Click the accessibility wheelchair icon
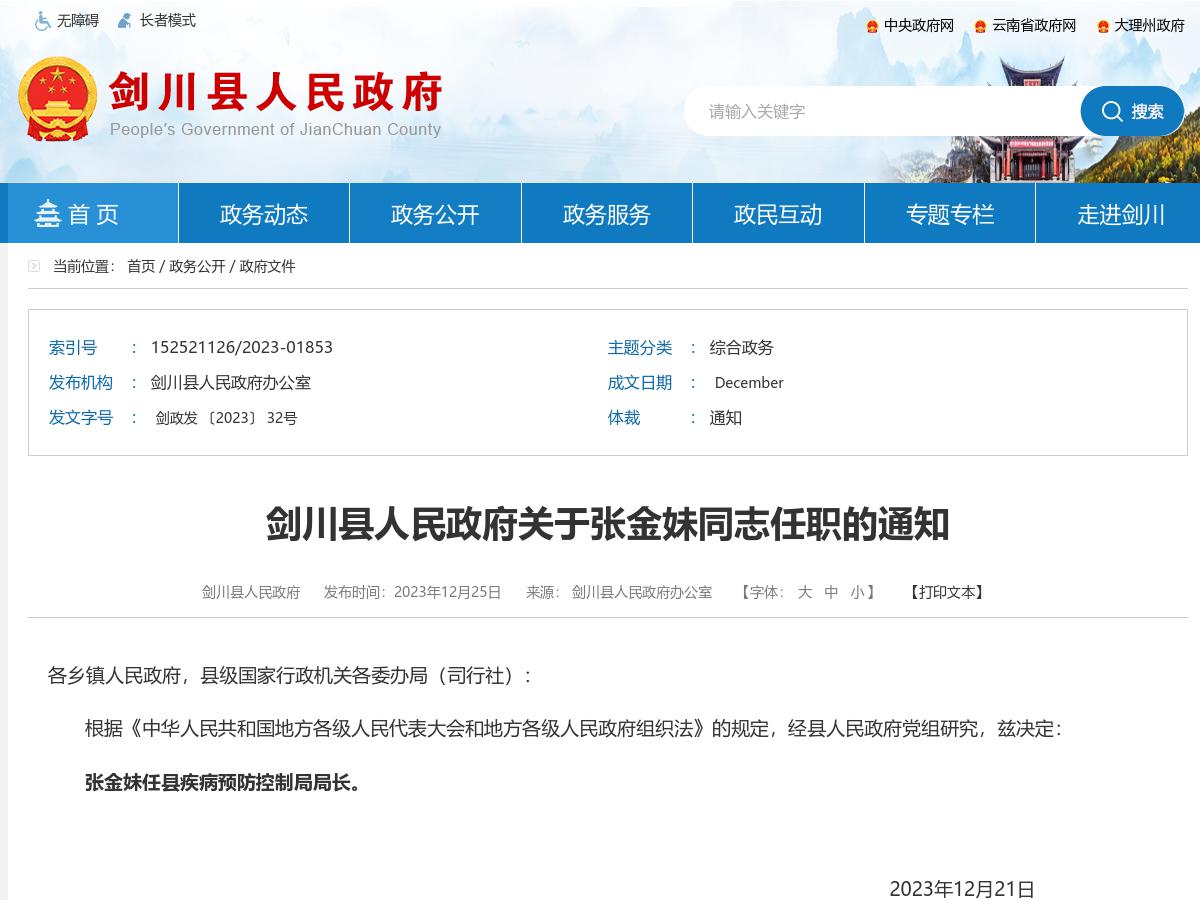 (43, 21)
